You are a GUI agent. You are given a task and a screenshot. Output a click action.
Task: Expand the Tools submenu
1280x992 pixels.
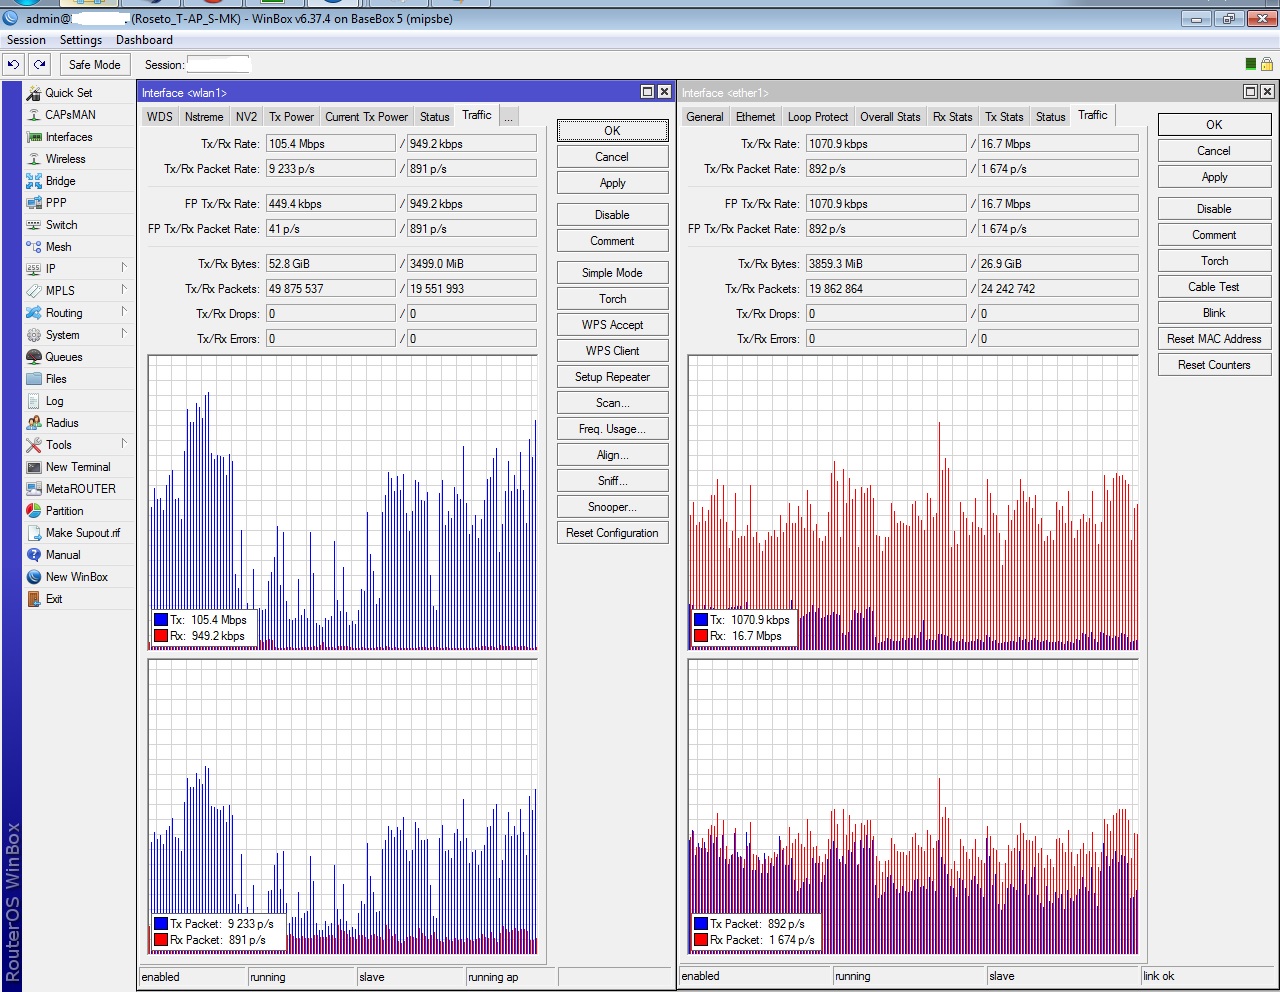[124, 444]
